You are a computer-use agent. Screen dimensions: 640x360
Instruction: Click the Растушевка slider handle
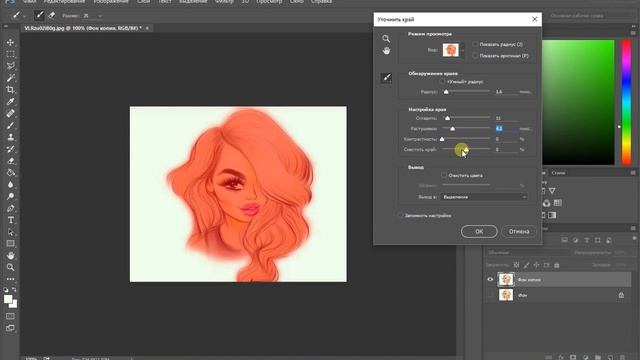[452, 129]
